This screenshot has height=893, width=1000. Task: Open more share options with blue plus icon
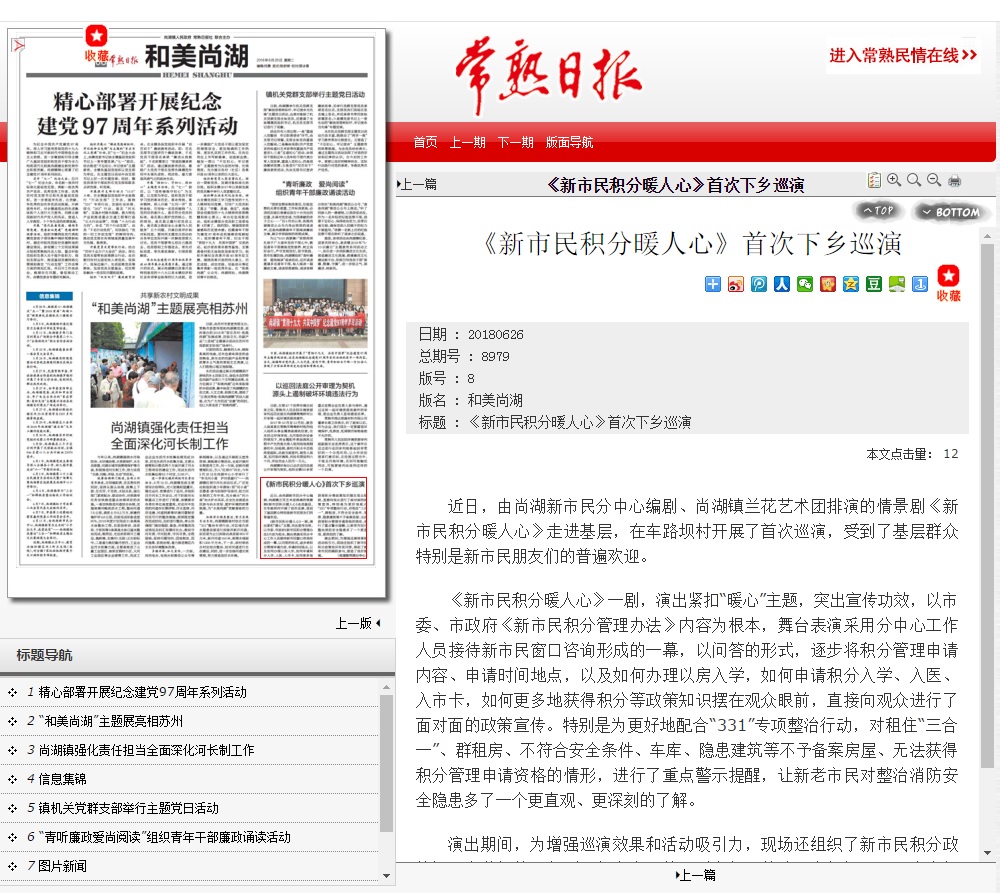[712, 284]
